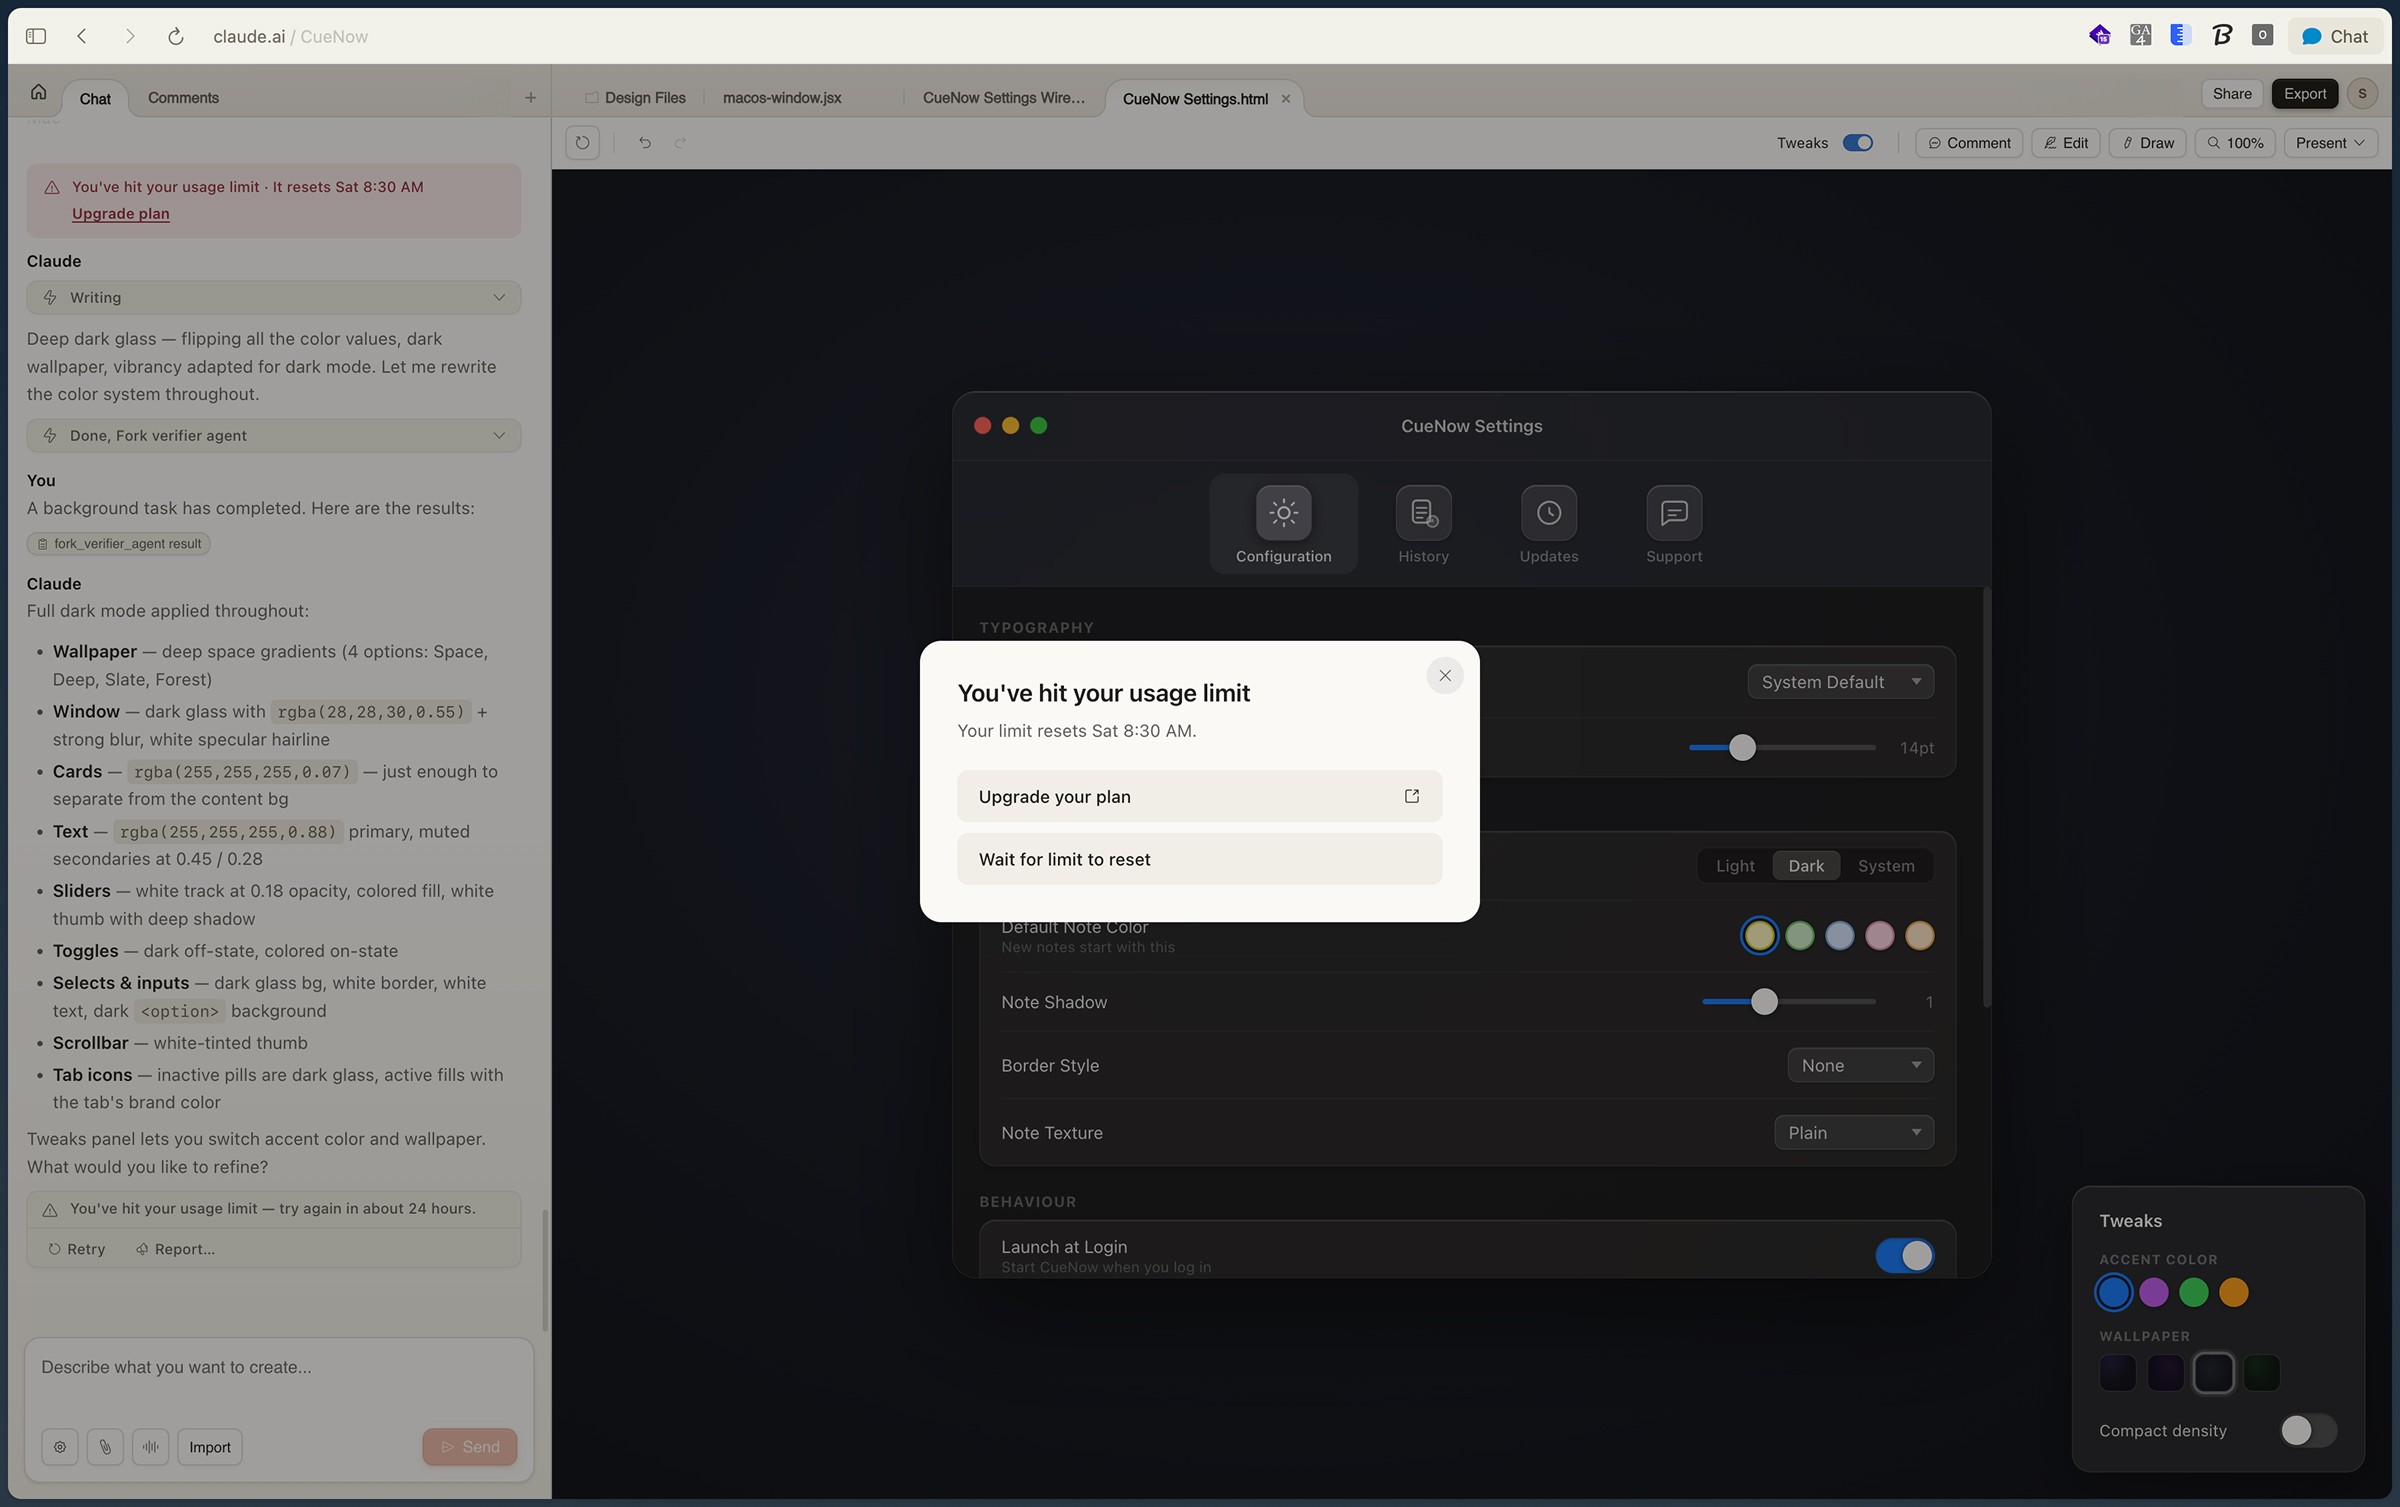Click the voice waveform icon
Screen dimensions: 2400x1507
pyautogui.click(x=150, y=1447)
